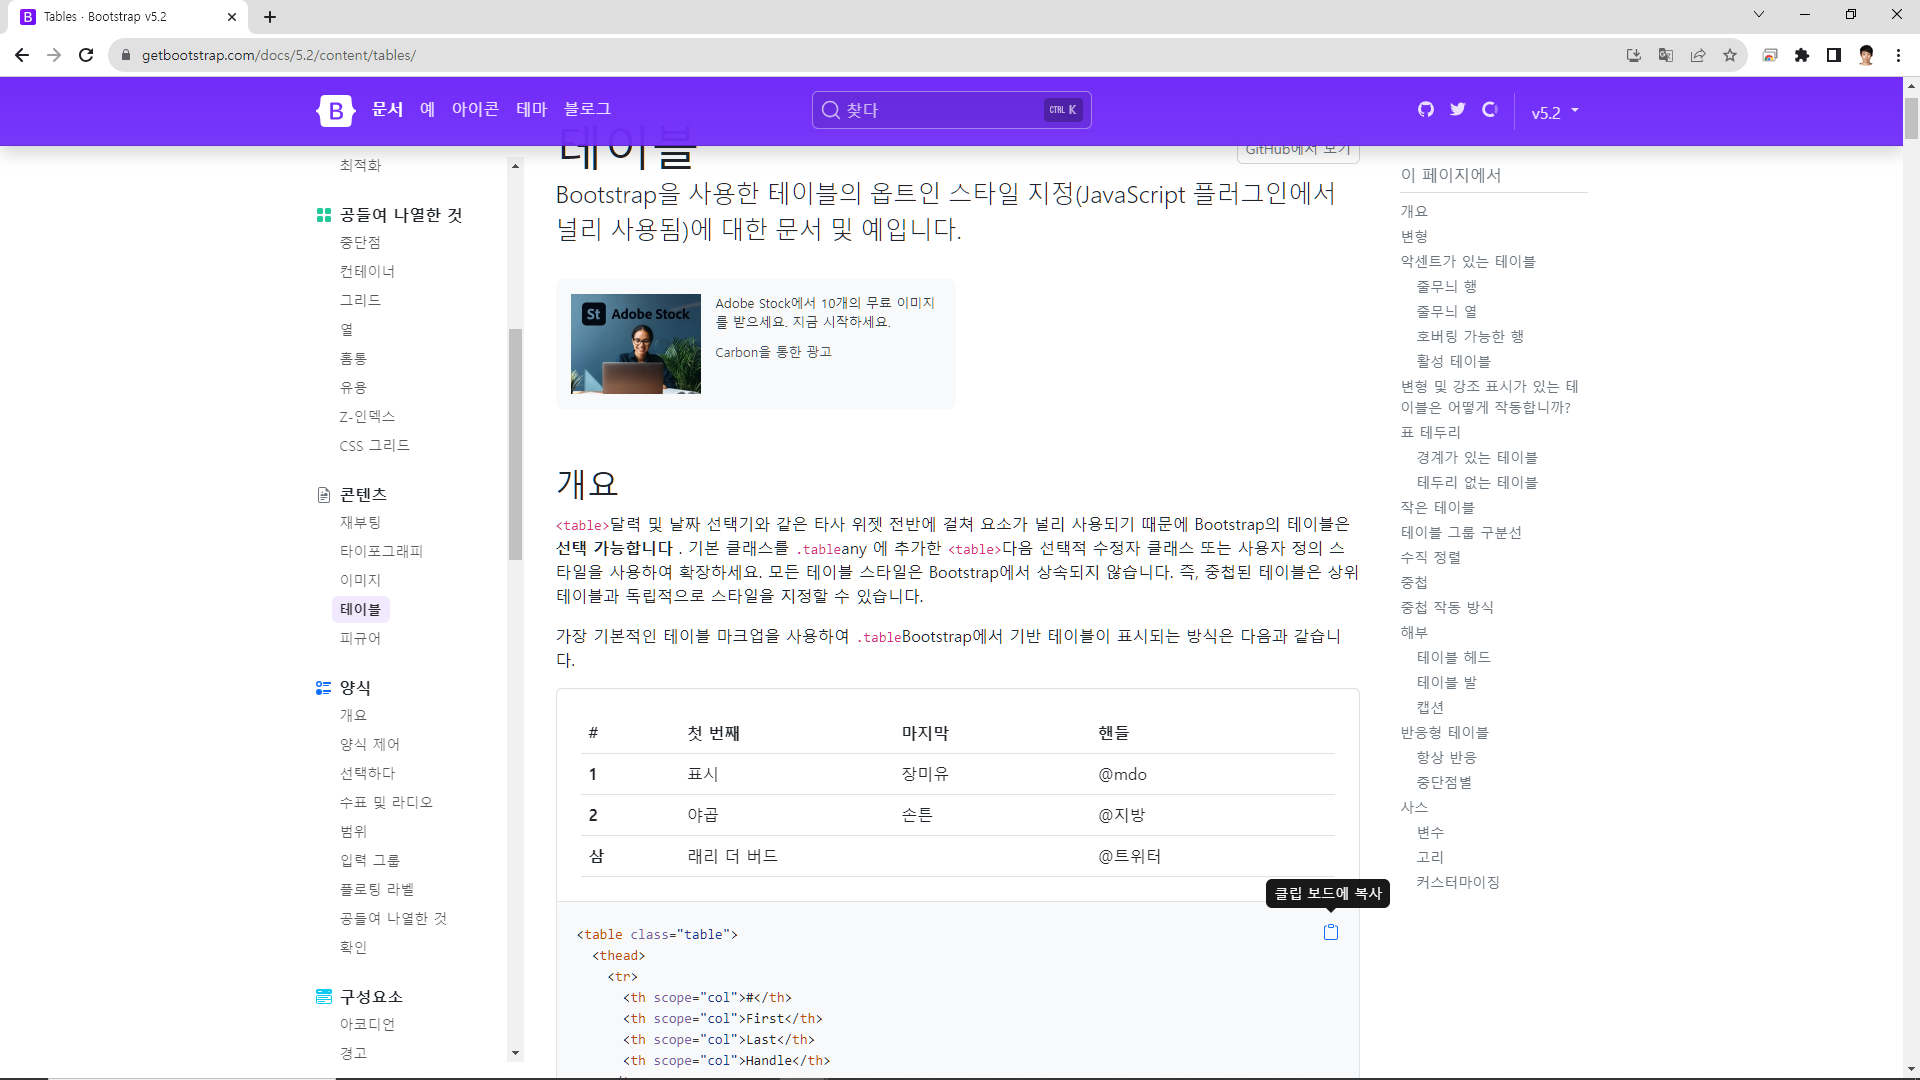Viewport: 1920px width, 1080px height.
Task: Click the sidebar scrollbar thumb
Action: click(515, 444)
